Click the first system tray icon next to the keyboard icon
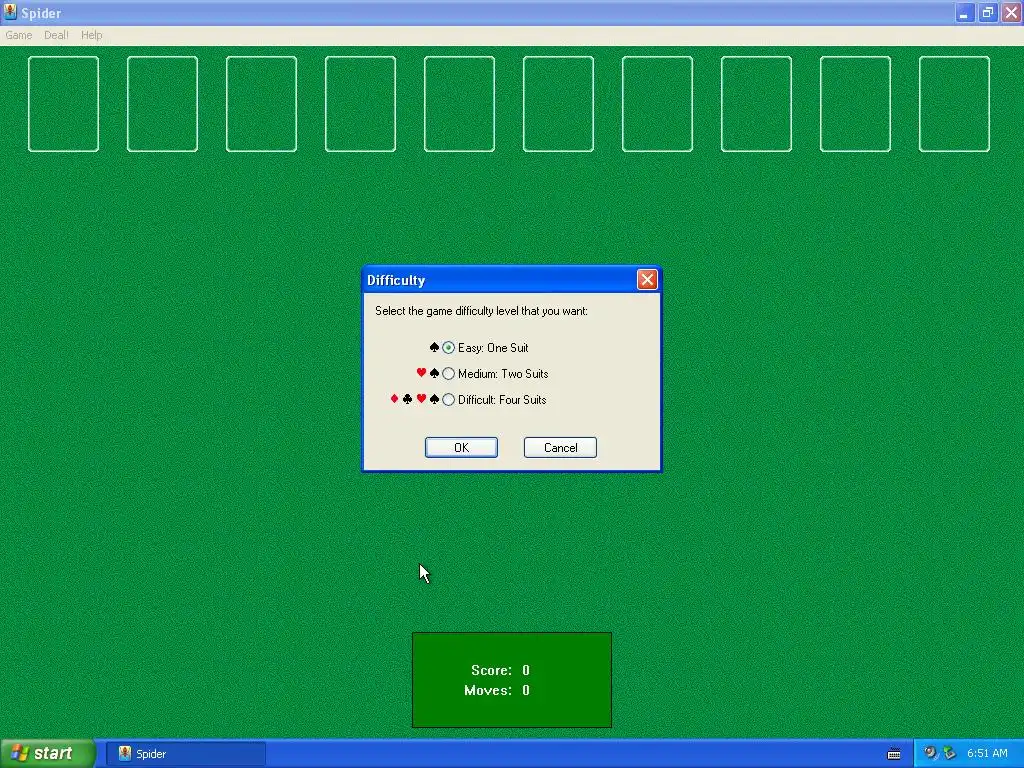 tap(930, 753)
